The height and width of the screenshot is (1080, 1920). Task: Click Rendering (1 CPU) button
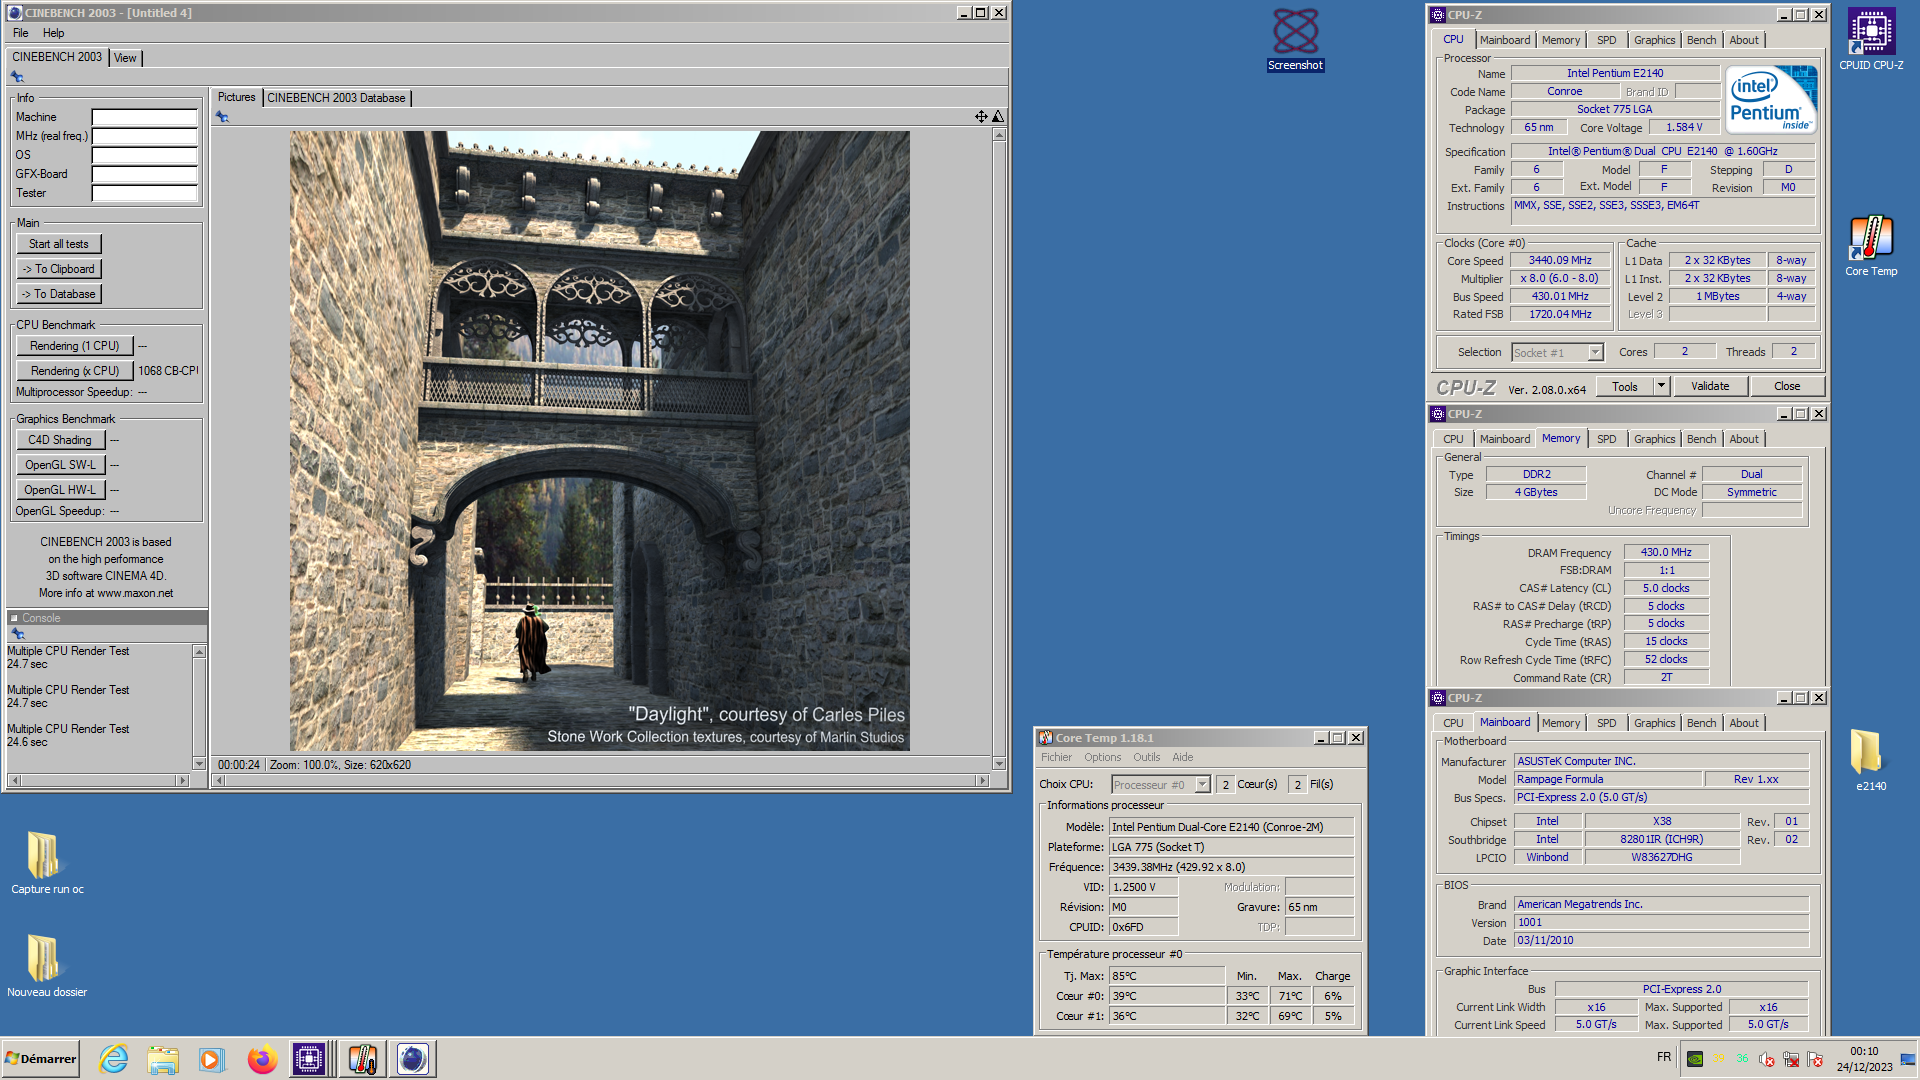[75, 346]
